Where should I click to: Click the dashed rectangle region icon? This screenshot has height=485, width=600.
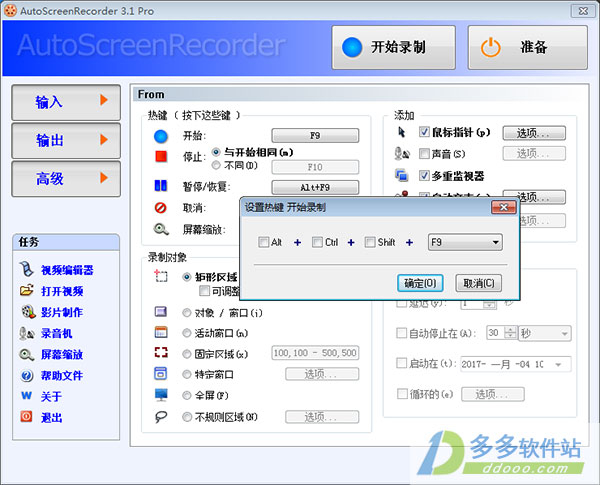tap(161, 276)
